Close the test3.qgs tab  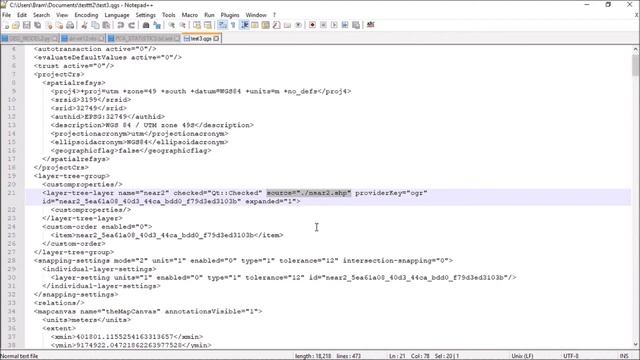(216, 39)
